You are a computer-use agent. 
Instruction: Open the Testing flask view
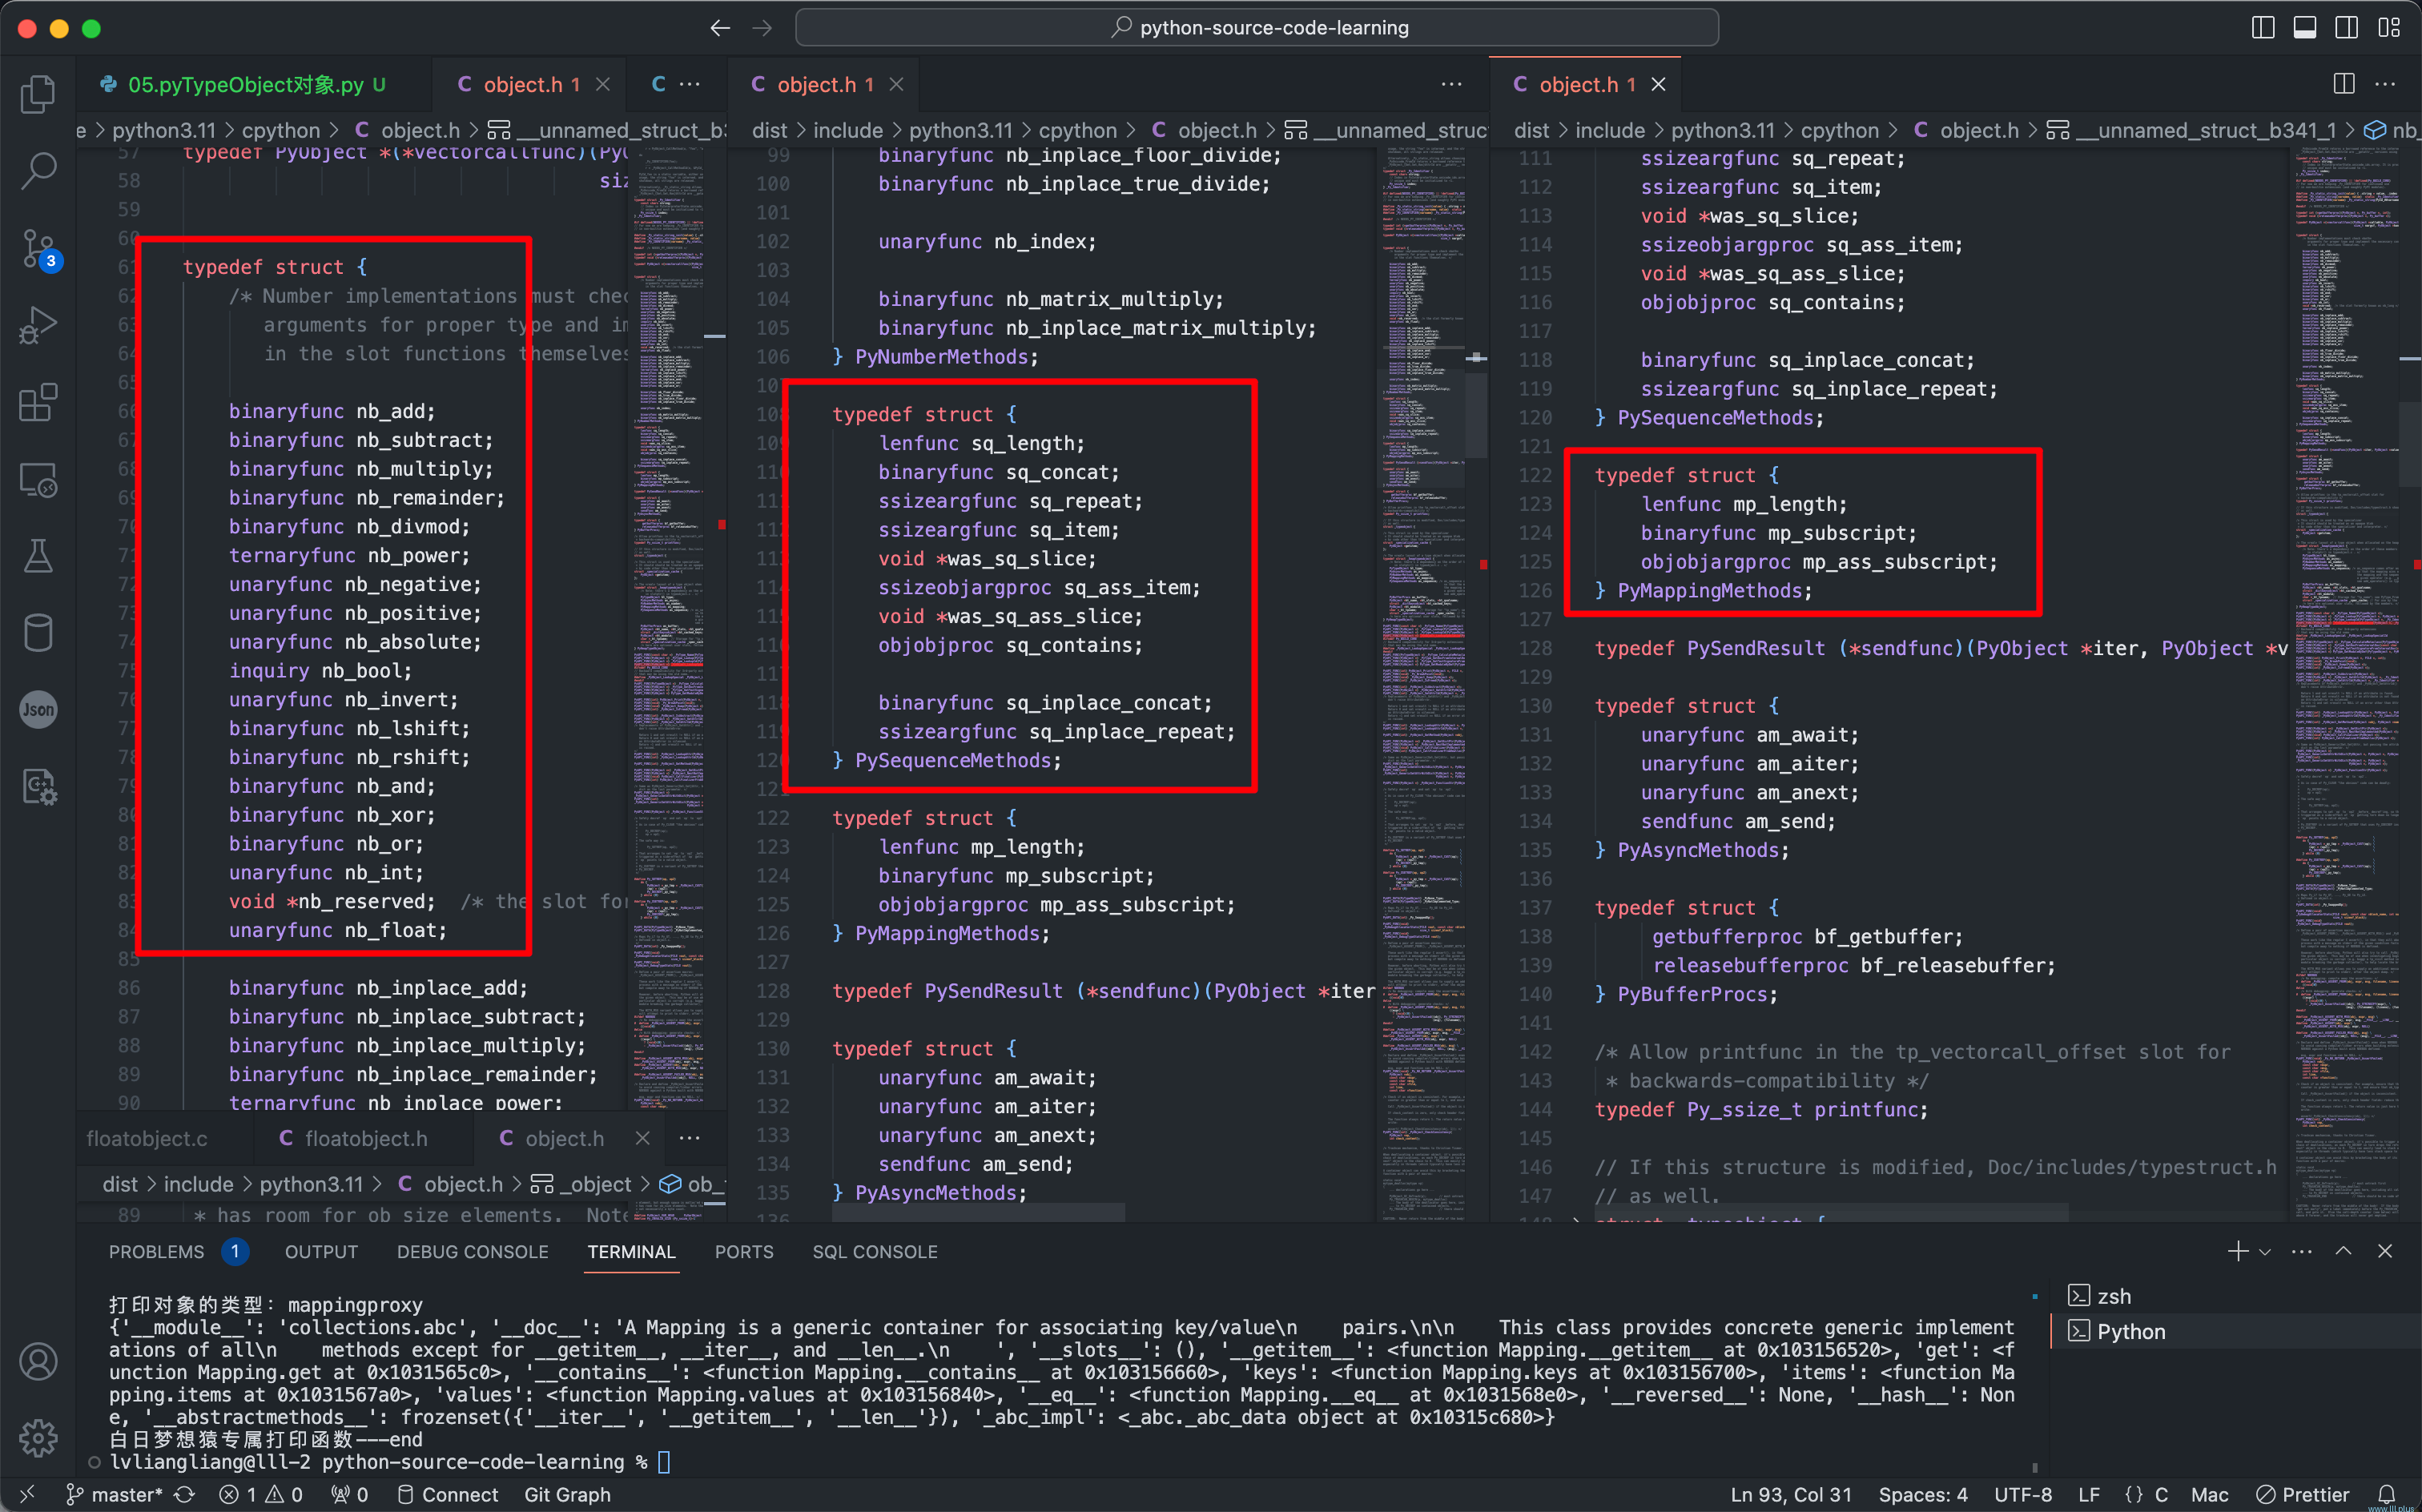tap(38, 556)
